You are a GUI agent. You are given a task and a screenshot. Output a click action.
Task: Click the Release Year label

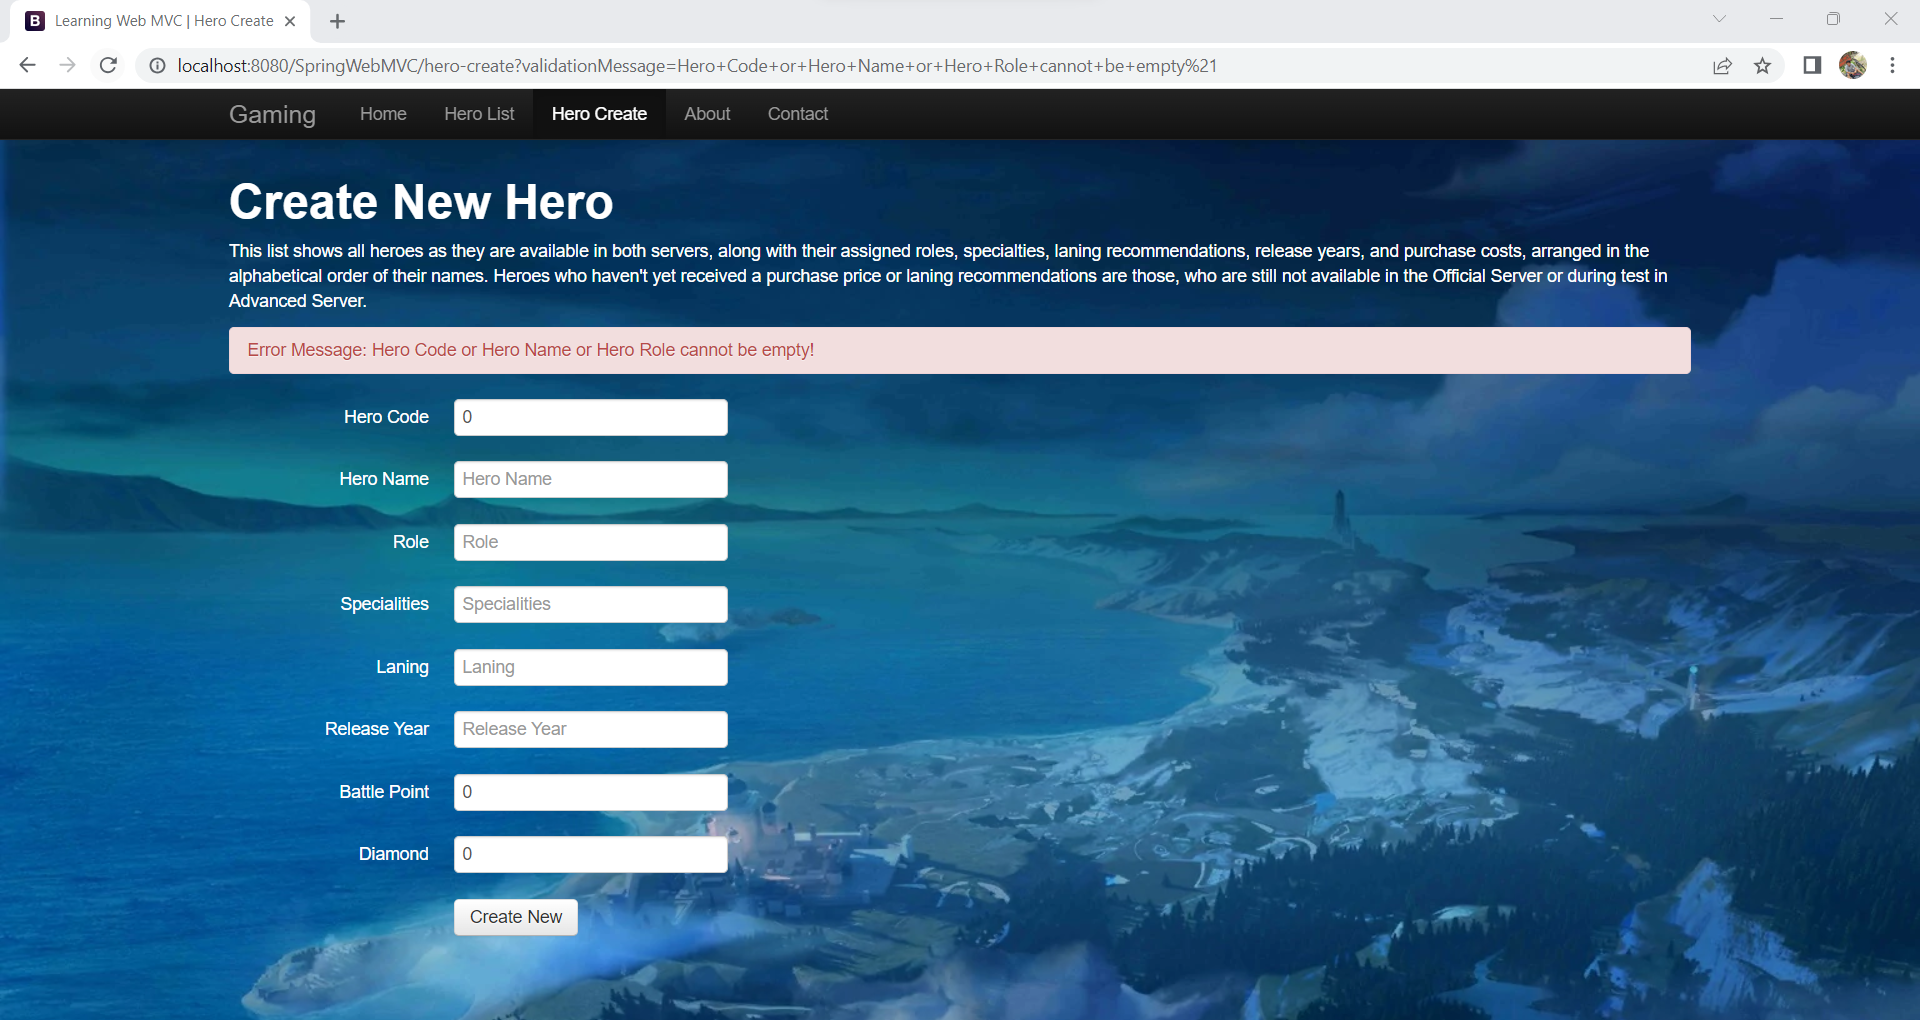(377, 729)
